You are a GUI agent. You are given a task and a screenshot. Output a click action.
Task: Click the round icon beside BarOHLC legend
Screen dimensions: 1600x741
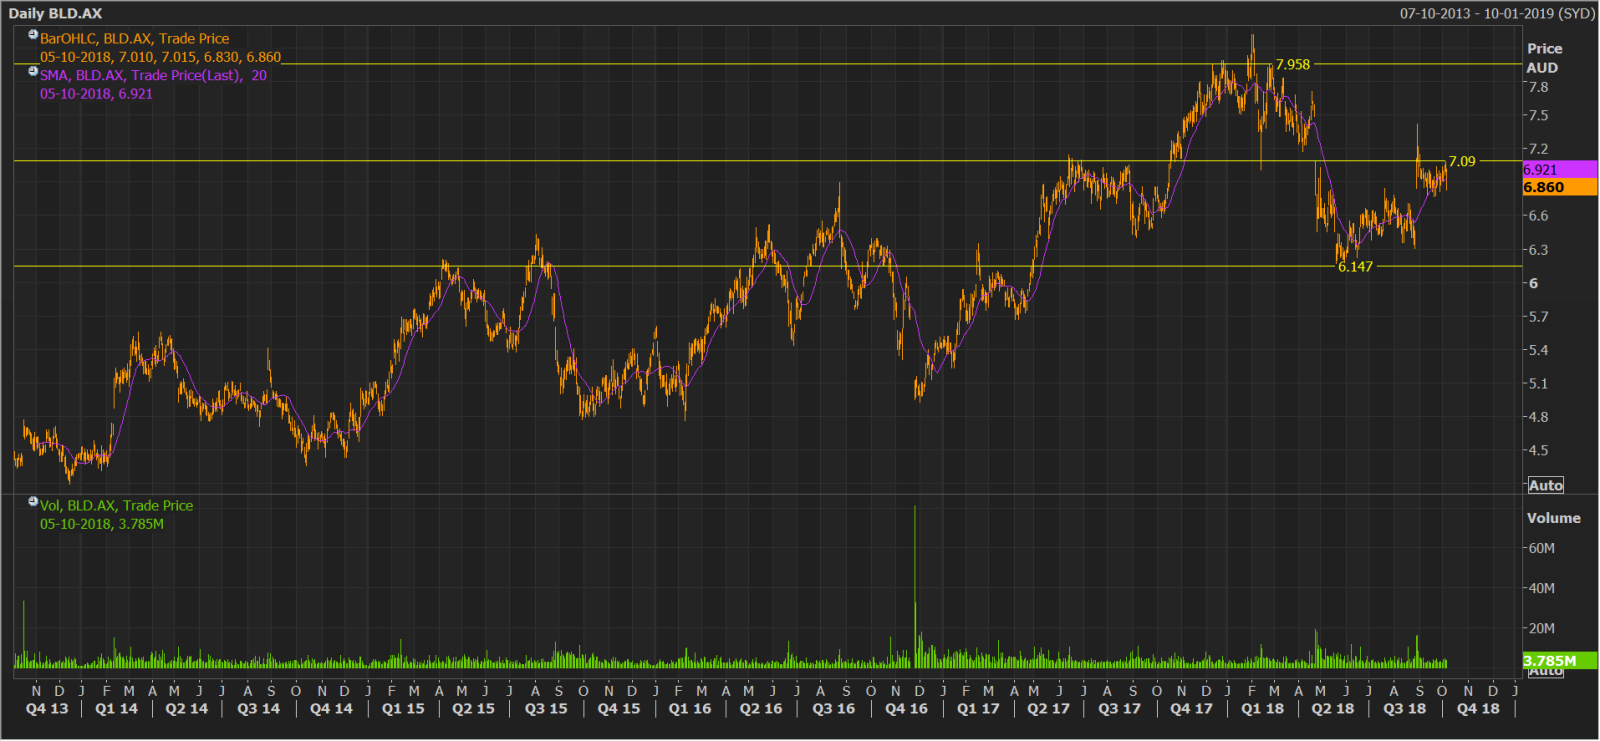pos(33,34)
